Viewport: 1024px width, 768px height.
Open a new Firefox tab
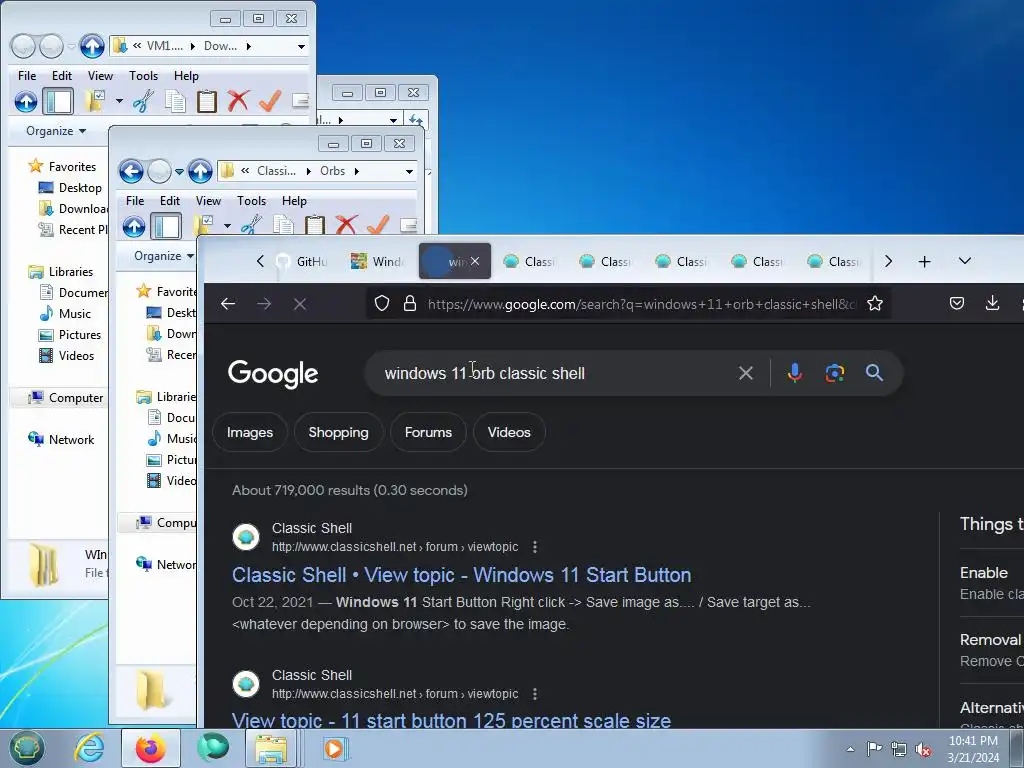pyautogui.click(x=924, y=262)
